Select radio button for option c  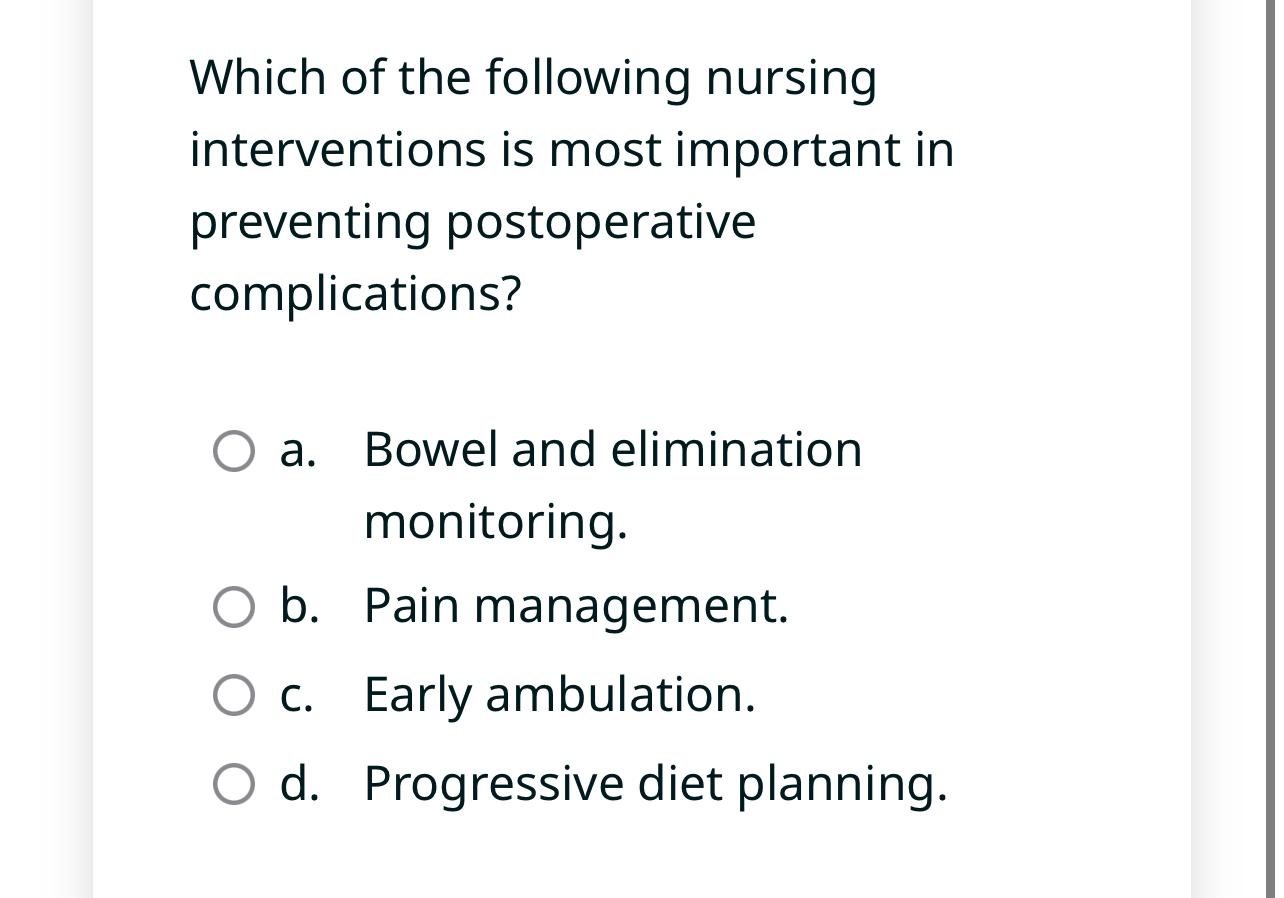pos(233,694)
